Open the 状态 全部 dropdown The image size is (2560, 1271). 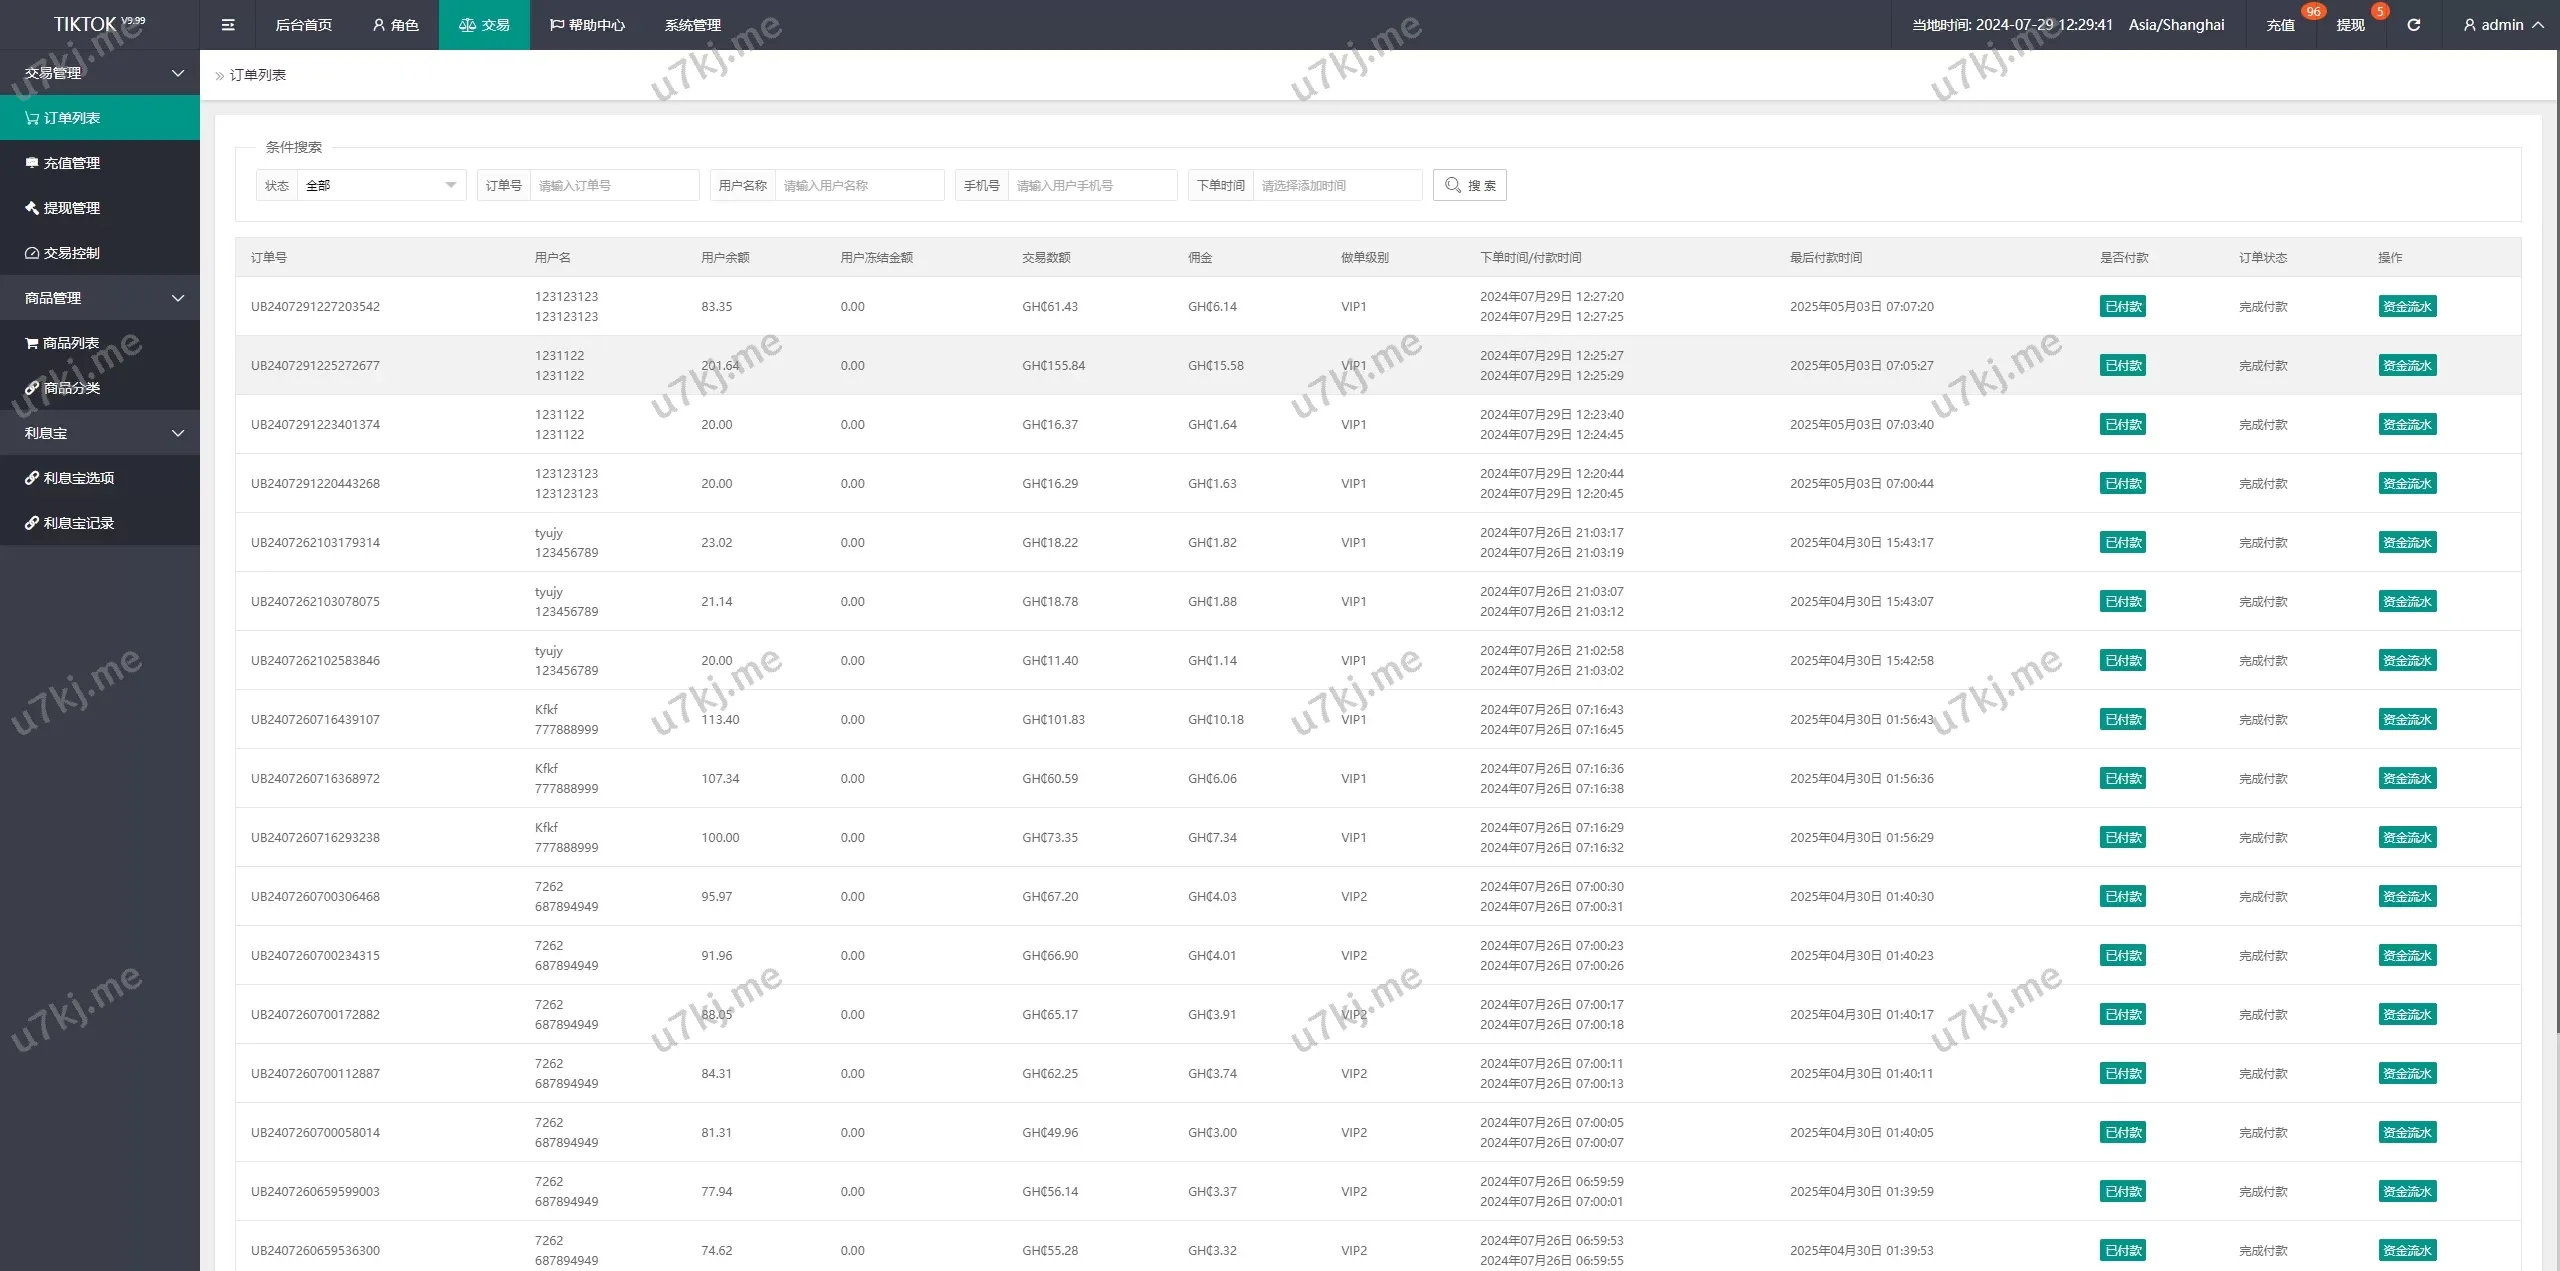[x=380, y=185]
